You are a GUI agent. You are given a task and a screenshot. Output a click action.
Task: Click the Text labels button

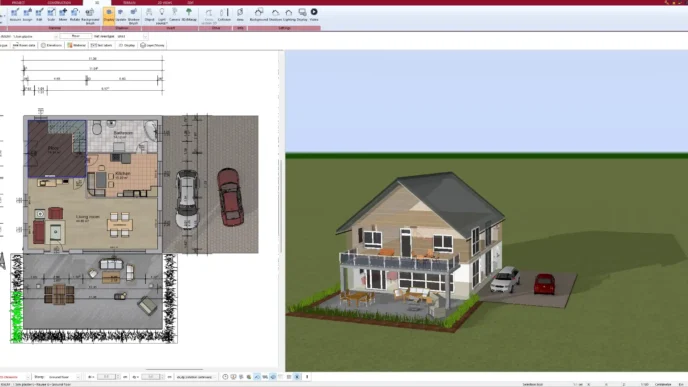coord(101,45)
